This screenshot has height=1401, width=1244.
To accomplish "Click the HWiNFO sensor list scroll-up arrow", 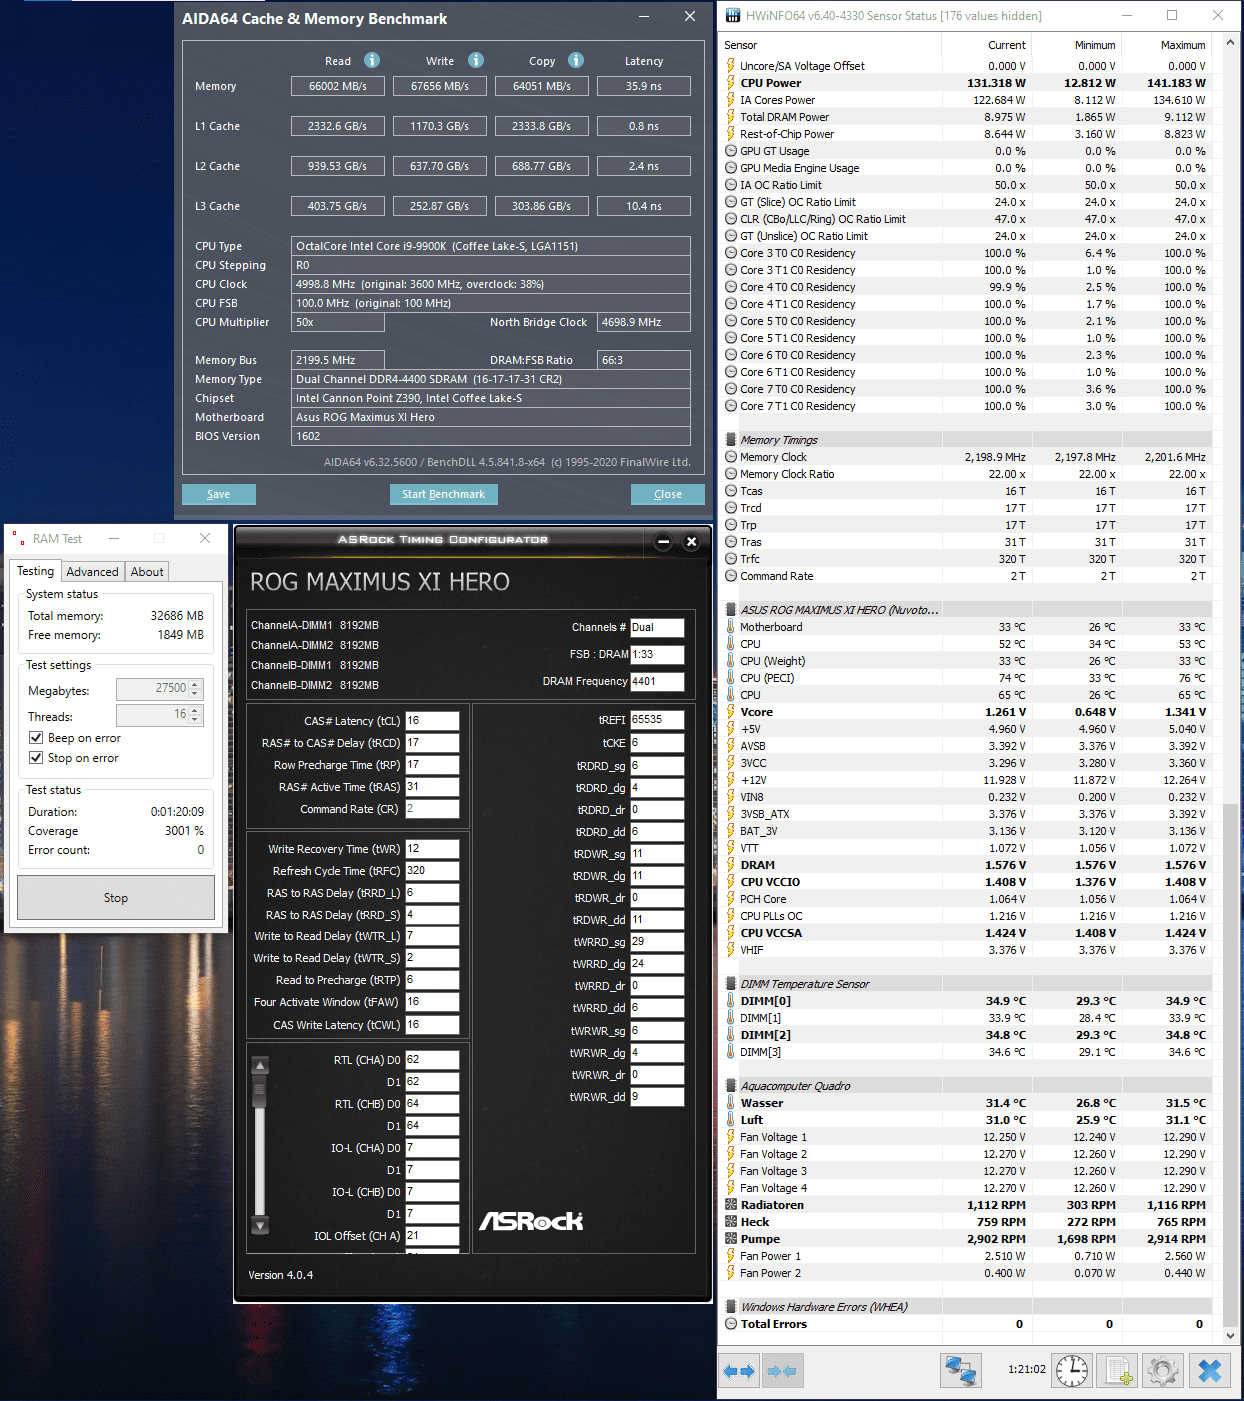I will (x=1230, y=43).
